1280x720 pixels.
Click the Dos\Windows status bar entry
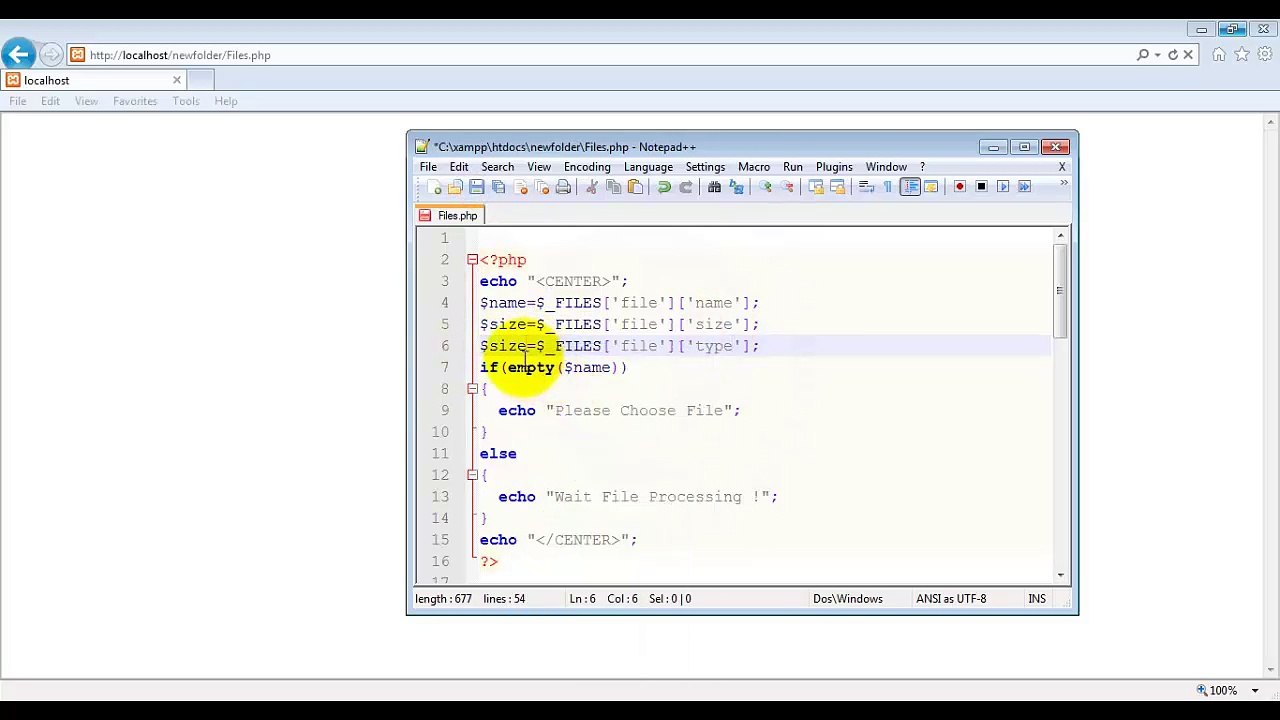click(848, 599)
